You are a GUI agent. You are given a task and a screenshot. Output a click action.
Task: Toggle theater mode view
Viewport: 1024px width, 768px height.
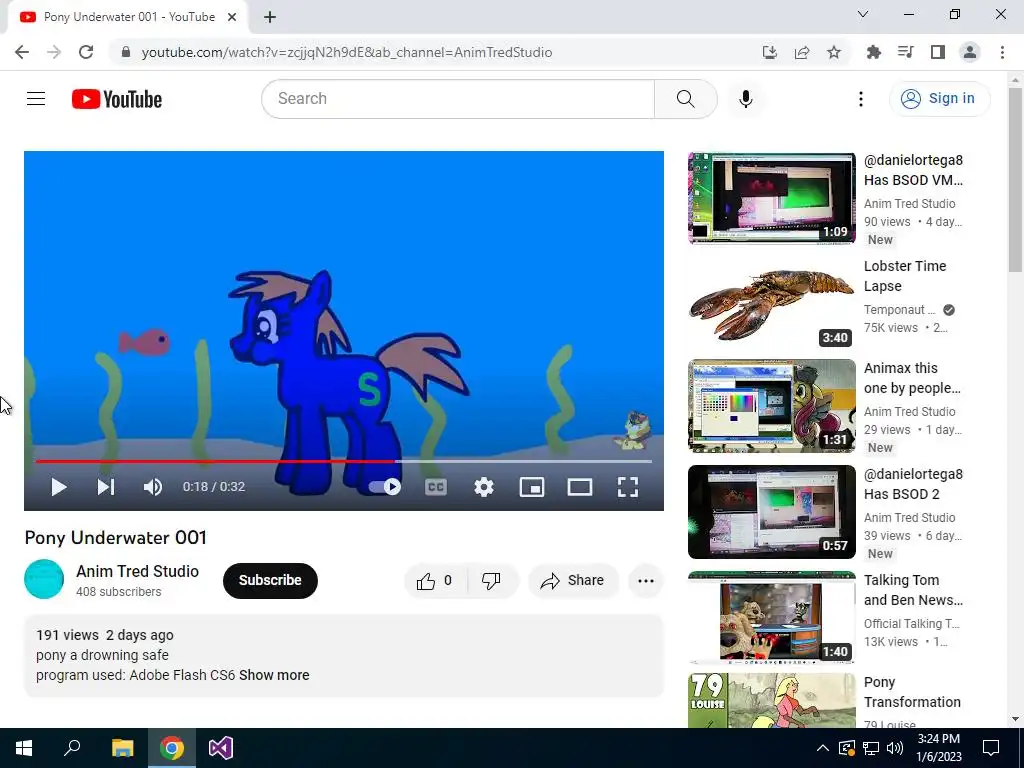click(x=580, y=487)
